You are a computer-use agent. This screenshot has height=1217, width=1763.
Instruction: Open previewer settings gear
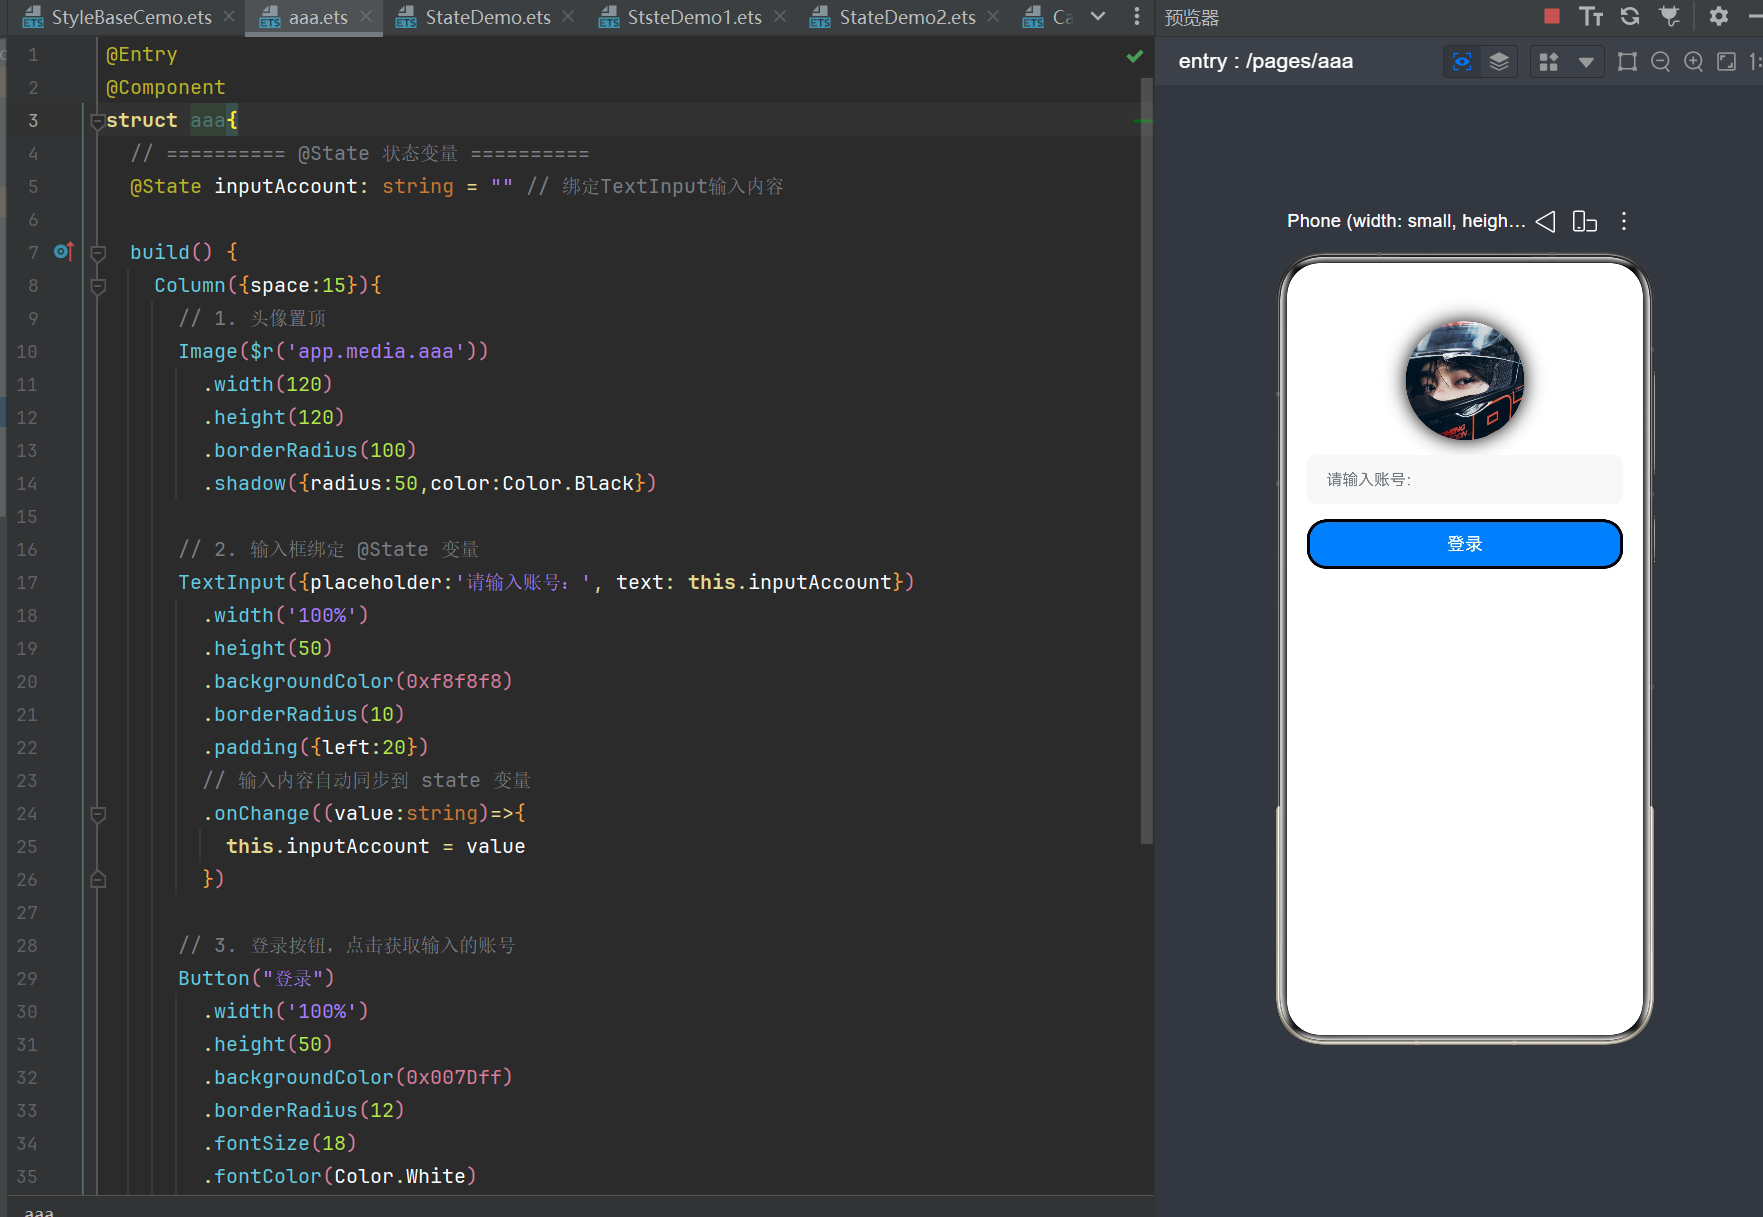pos(1719,16)
